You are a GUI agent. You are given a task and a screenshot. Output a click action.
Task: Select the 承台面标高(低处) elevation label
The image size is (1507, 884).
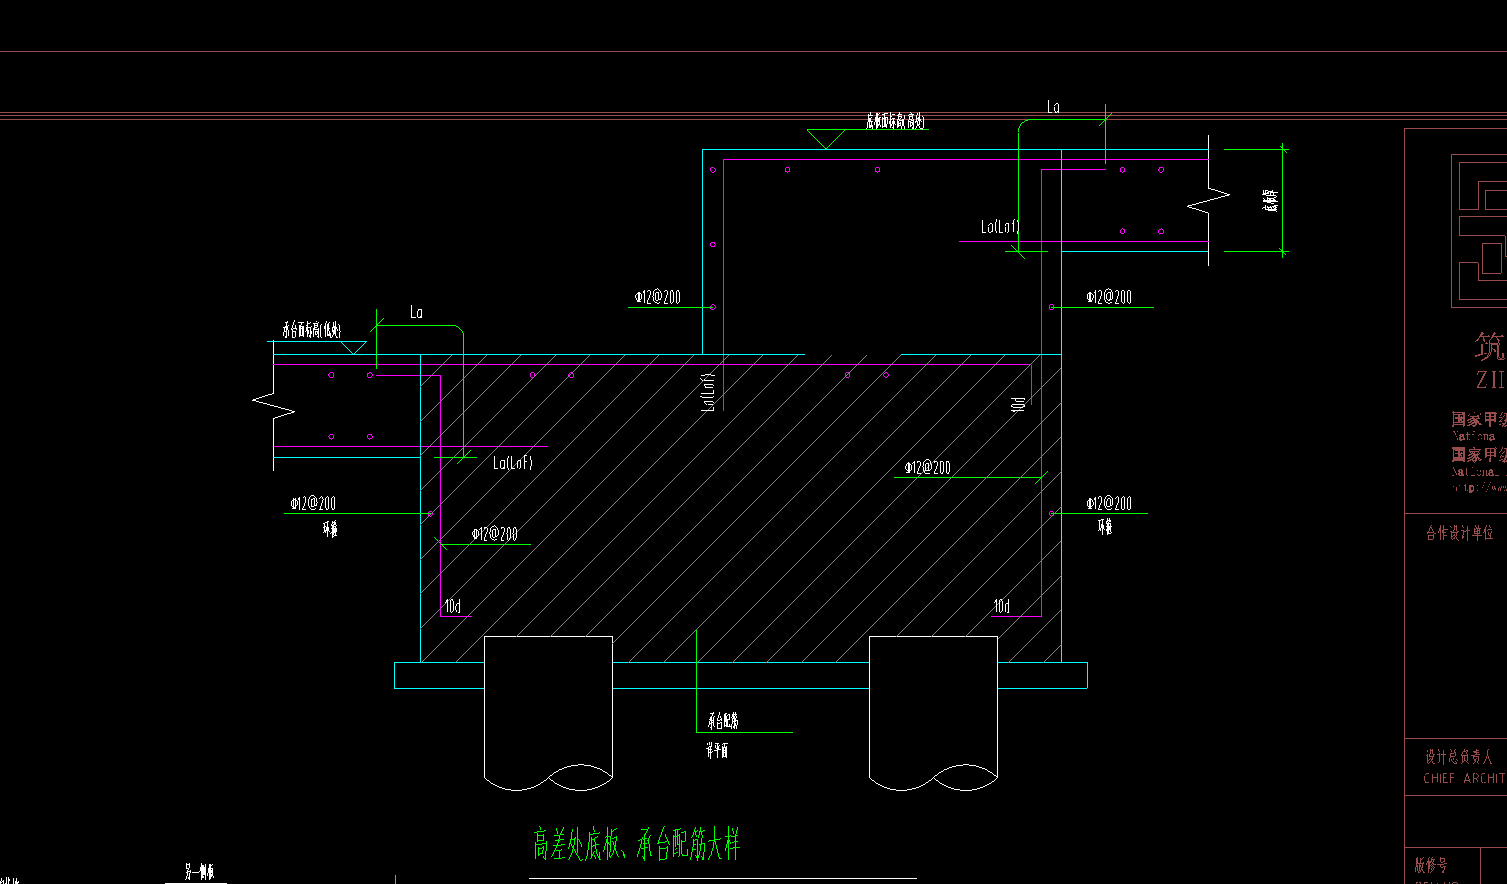tap(311, 330)
